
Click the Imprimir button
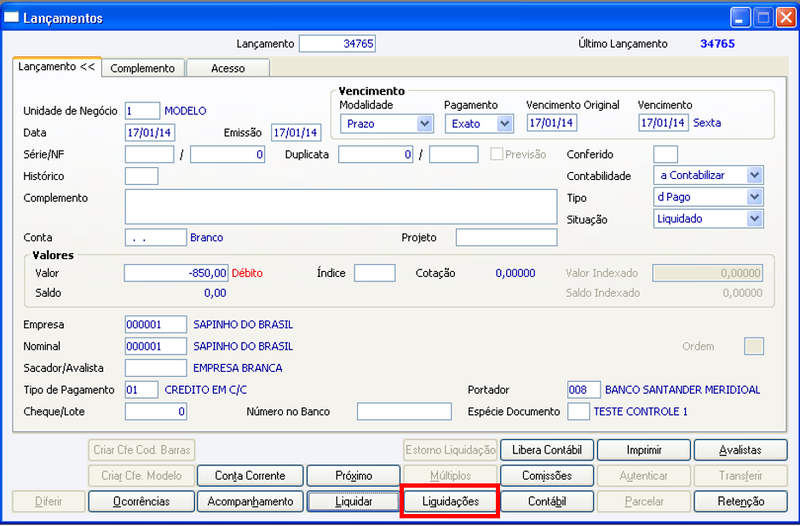click(644, 450)
